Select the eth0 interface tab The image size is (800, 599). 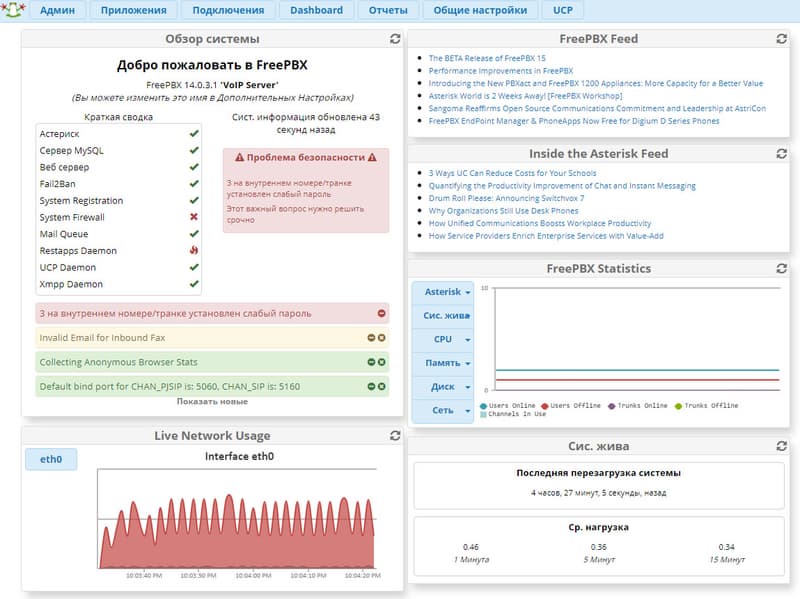pos(51,459)
